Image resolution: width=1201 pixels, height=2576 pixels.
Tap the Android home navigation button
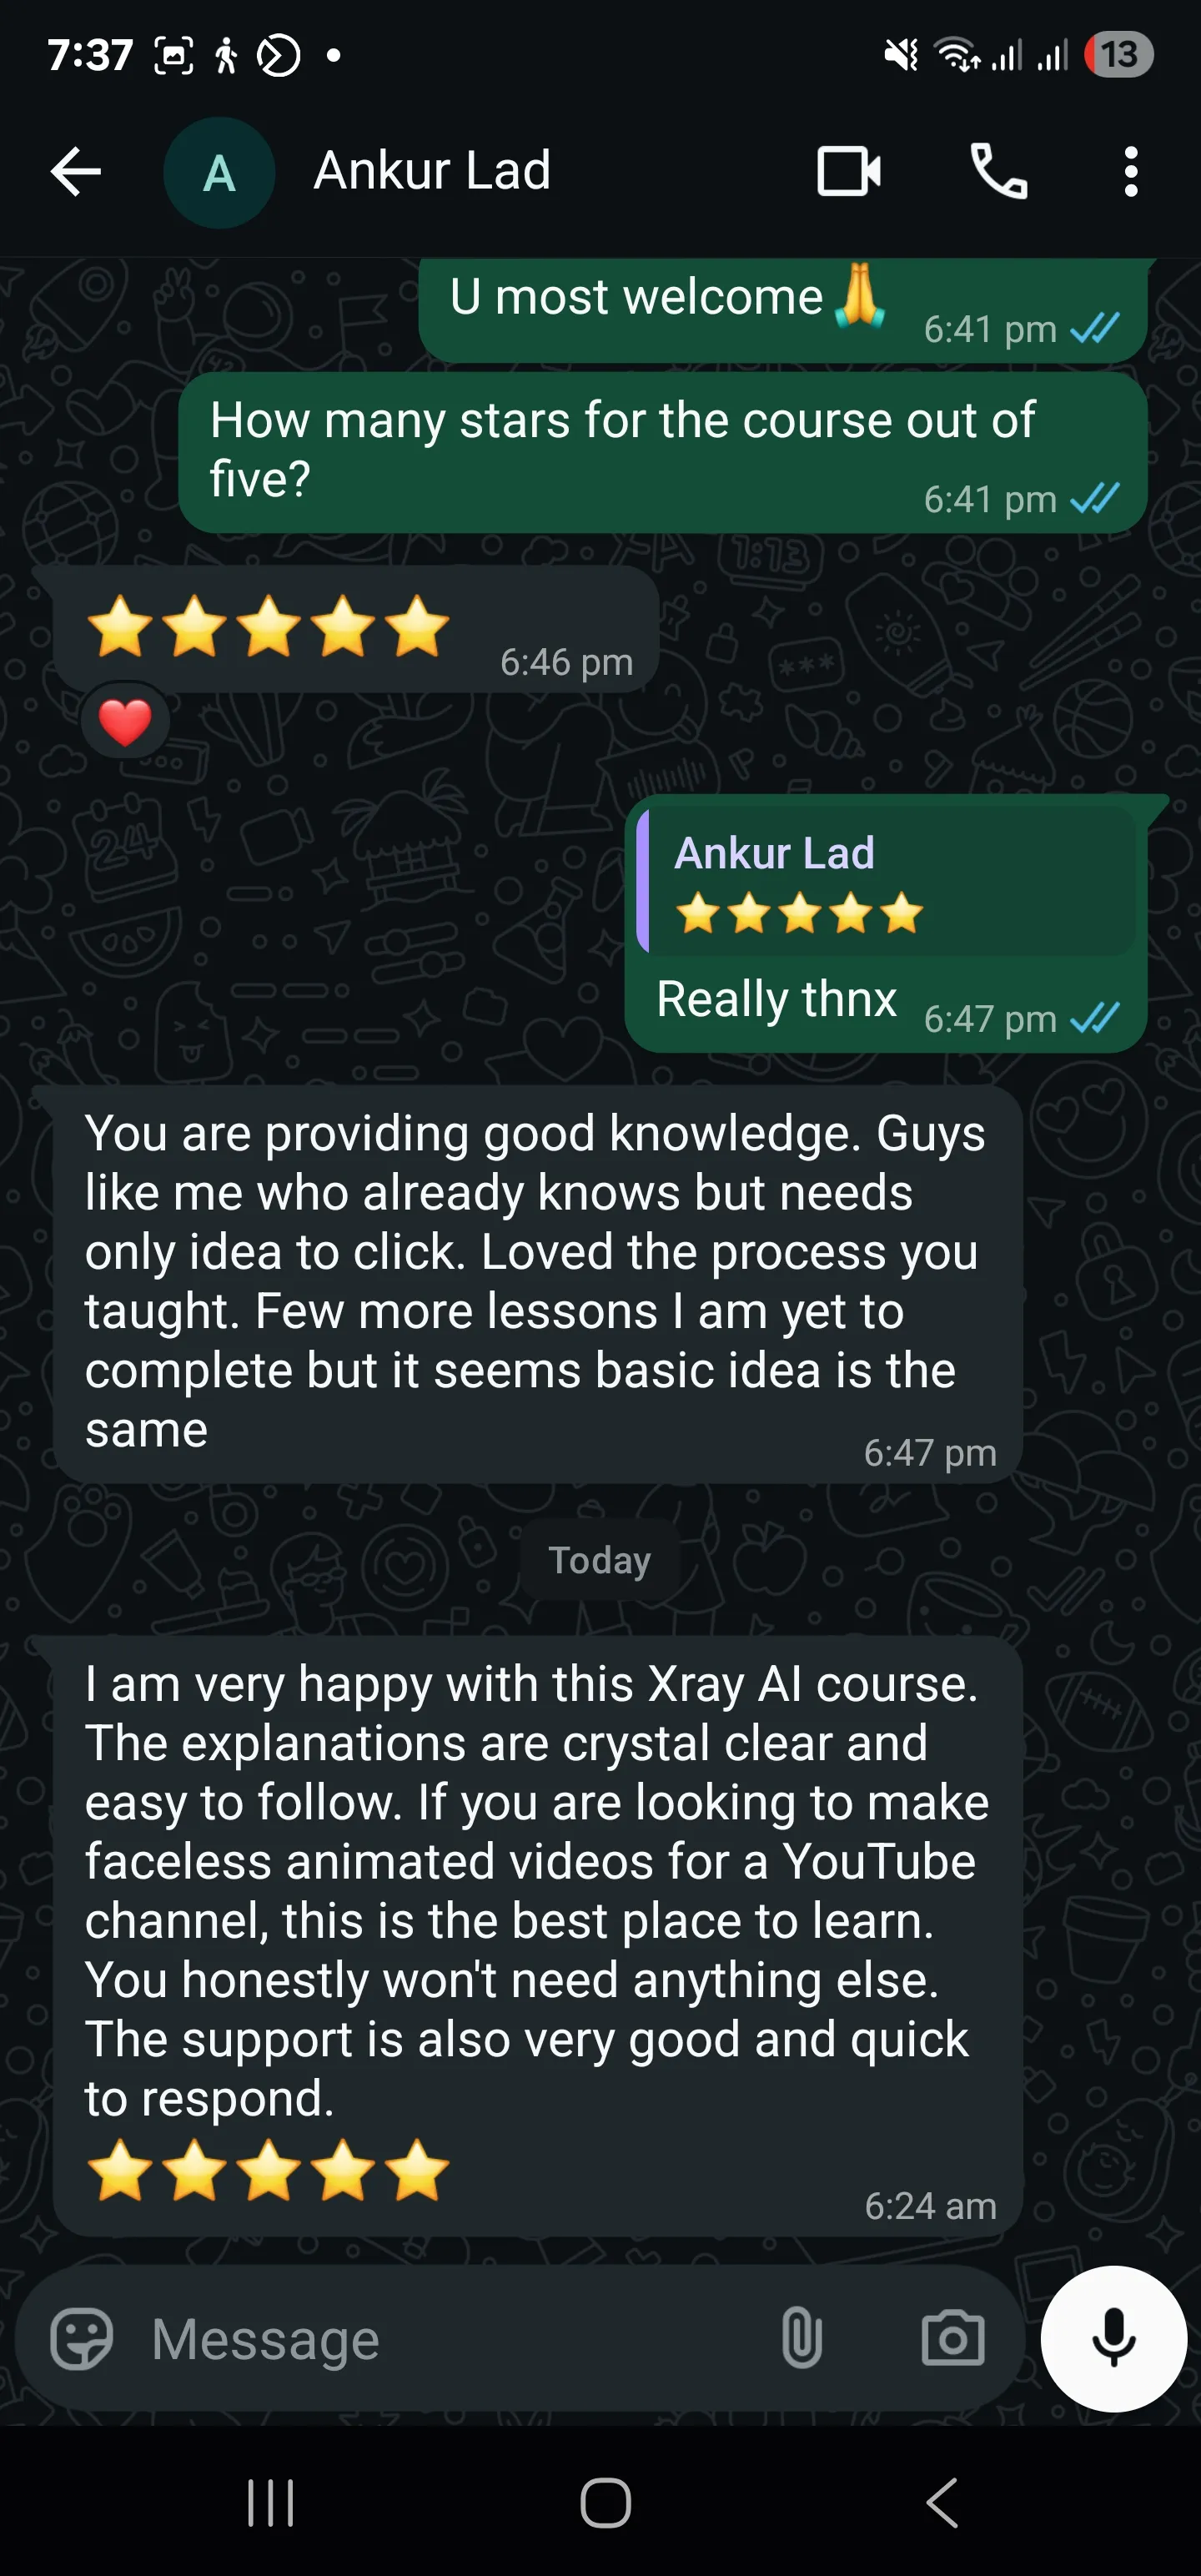(605, 2503)
